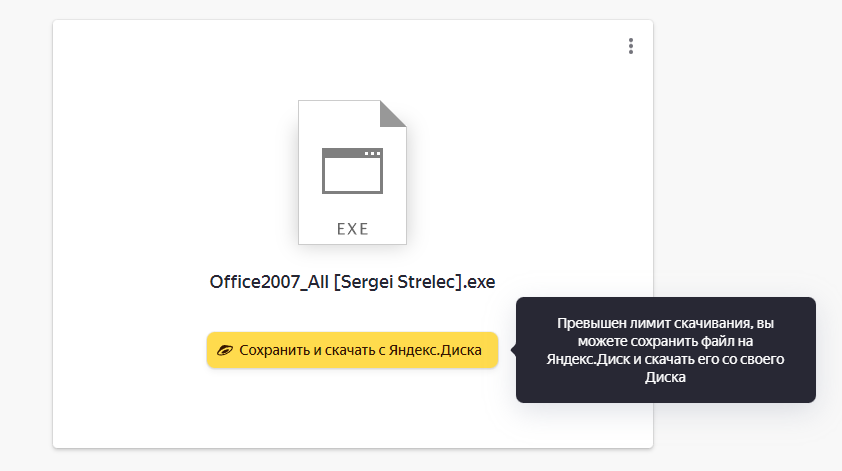Click the "EXE" label on the file icon

[x=352, y=229]
